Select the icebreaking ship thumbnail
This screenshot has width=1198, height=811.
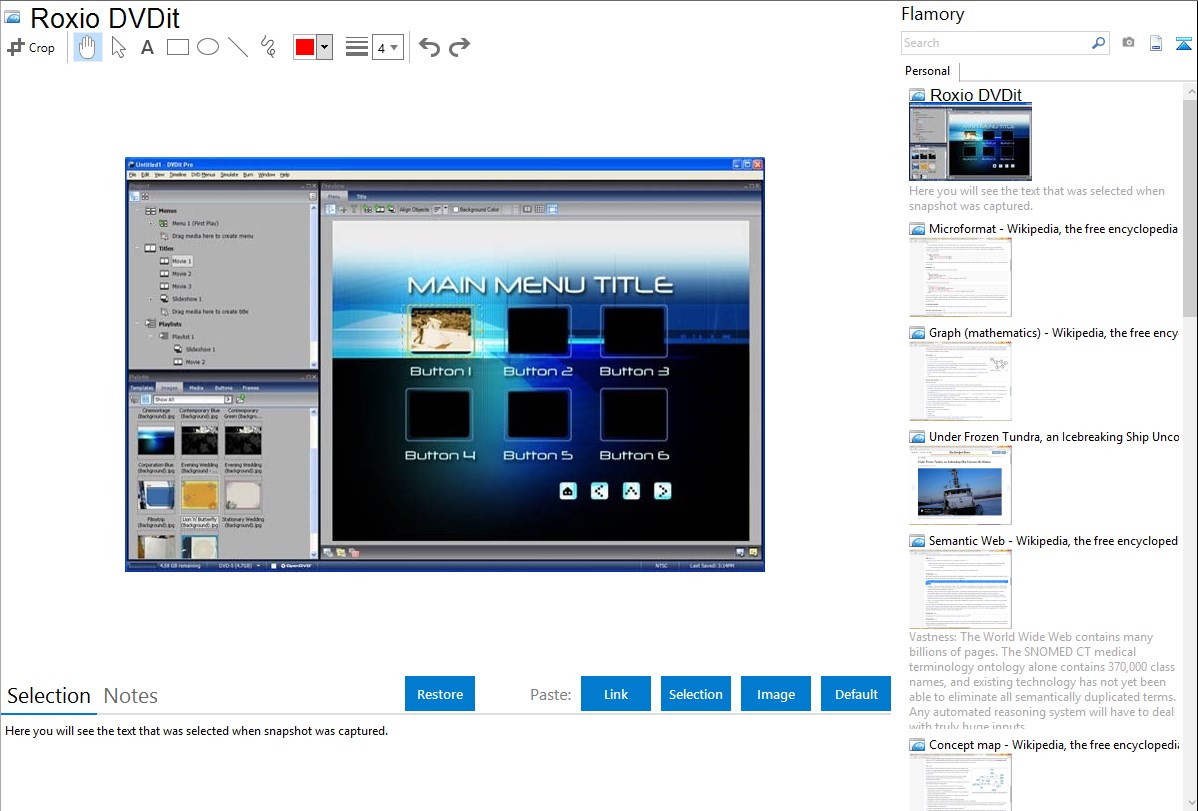coord(960,485)
